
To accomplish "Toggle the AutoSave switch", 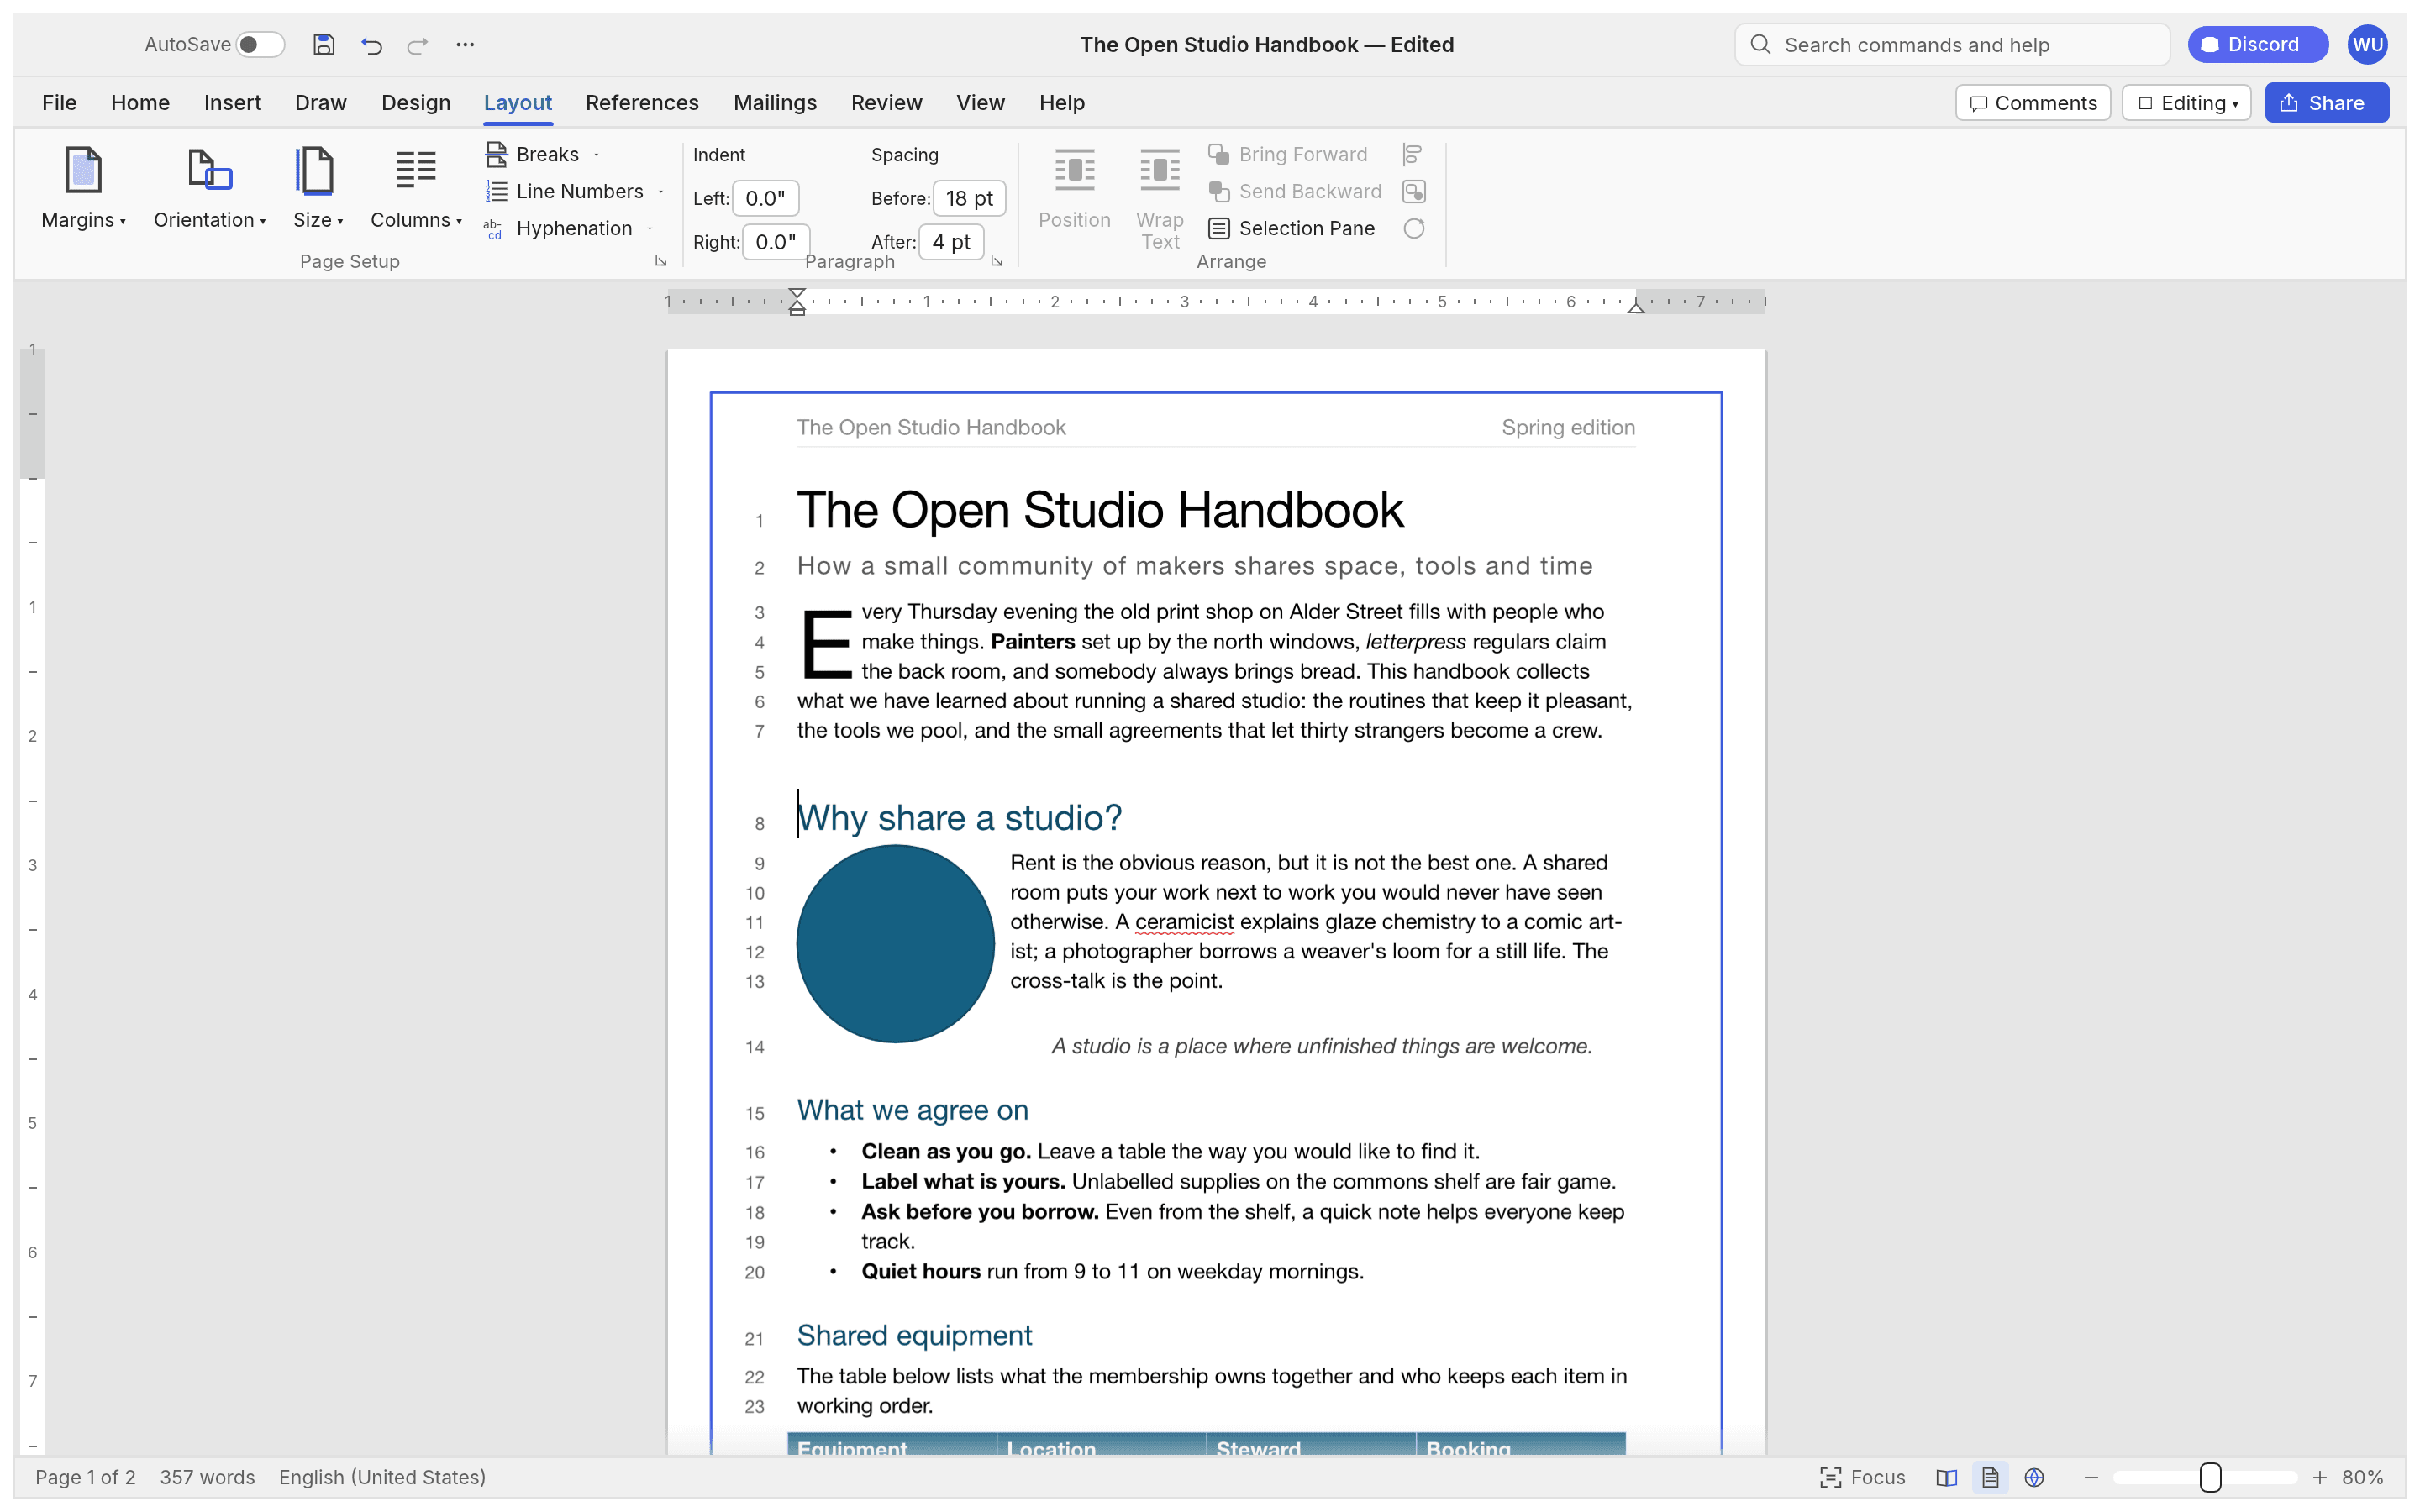I will tap(260, 44).
